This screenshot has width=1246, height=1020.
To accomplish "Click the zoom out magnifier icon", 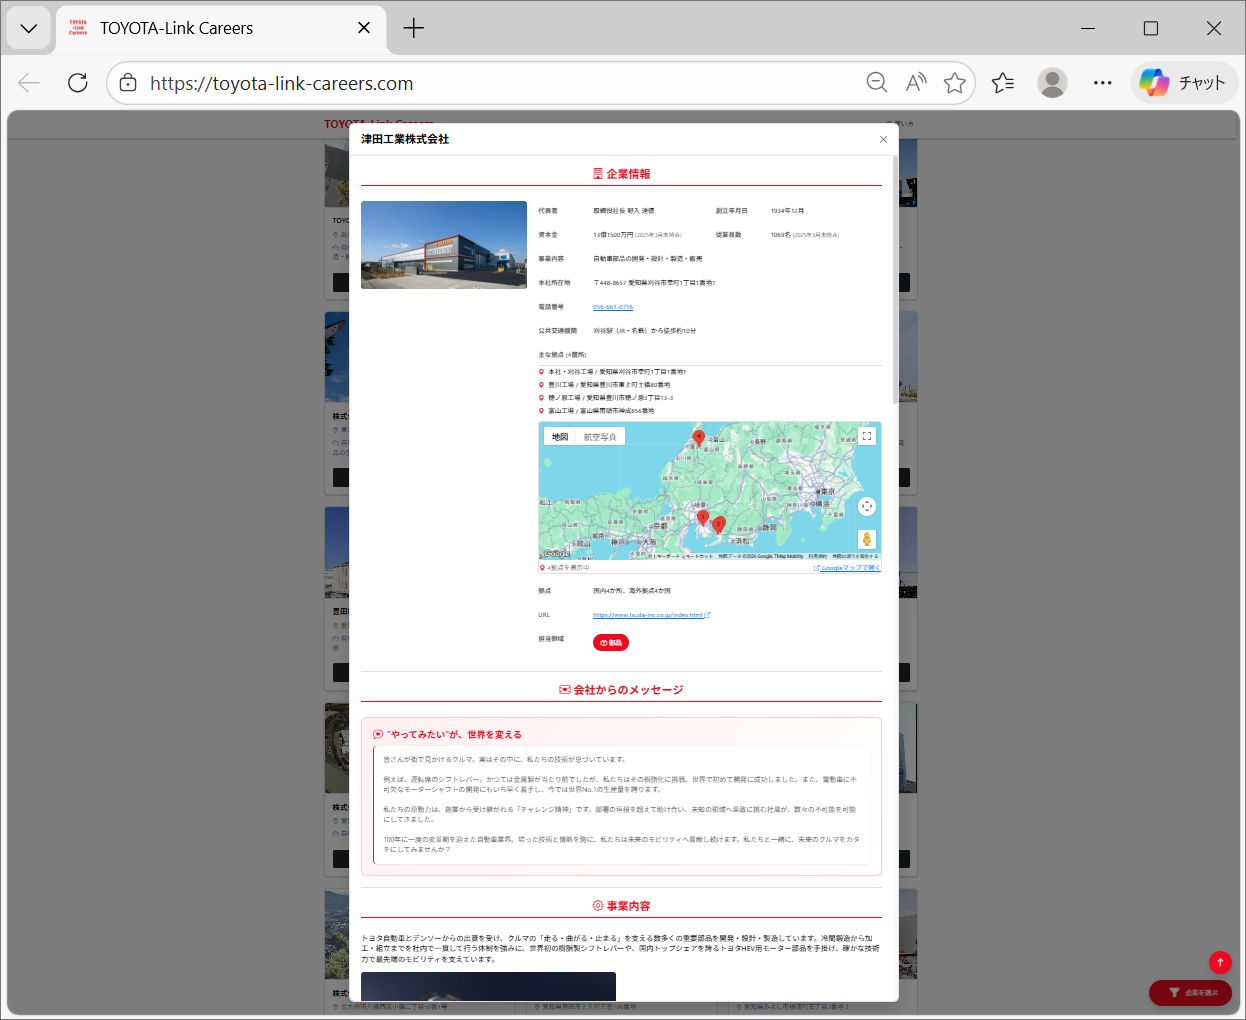I will coord(877,83).
